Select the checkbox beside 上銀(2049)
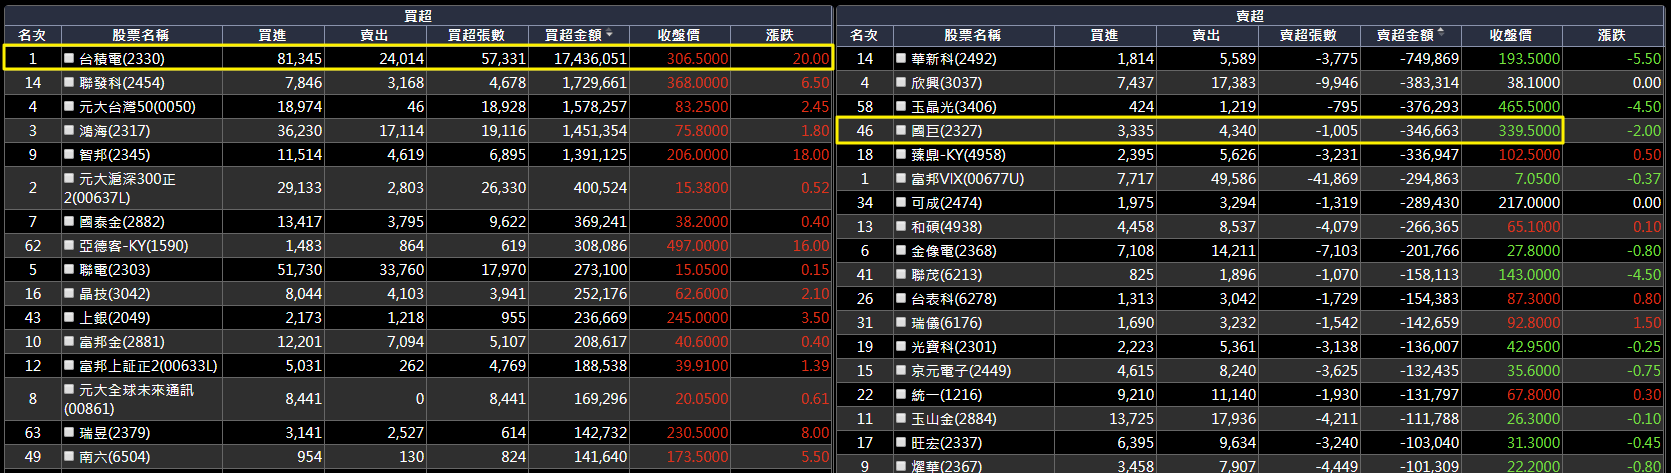 tap(69, 318)
